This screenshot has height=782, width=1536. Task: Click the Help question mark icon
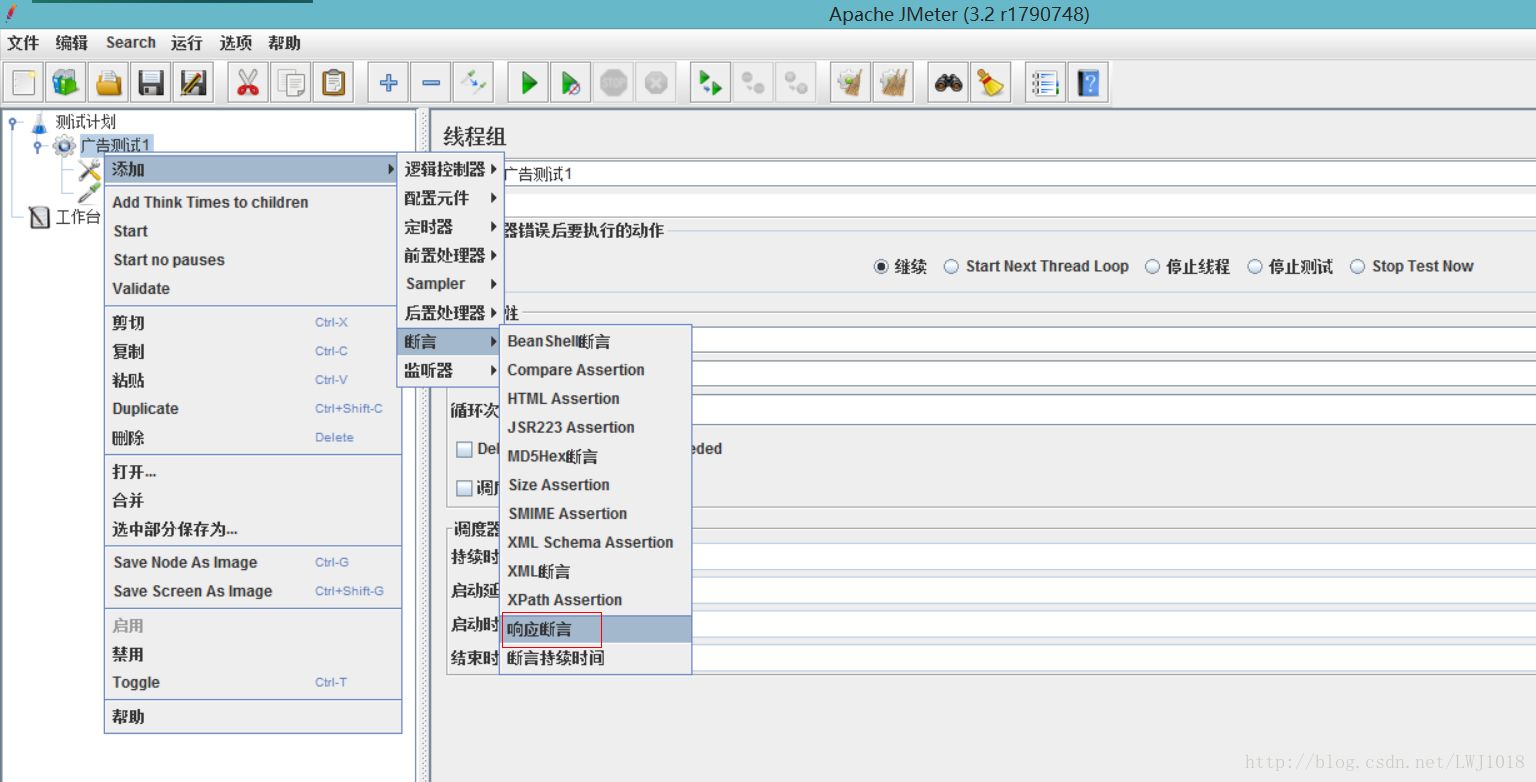pos(1088,82)
